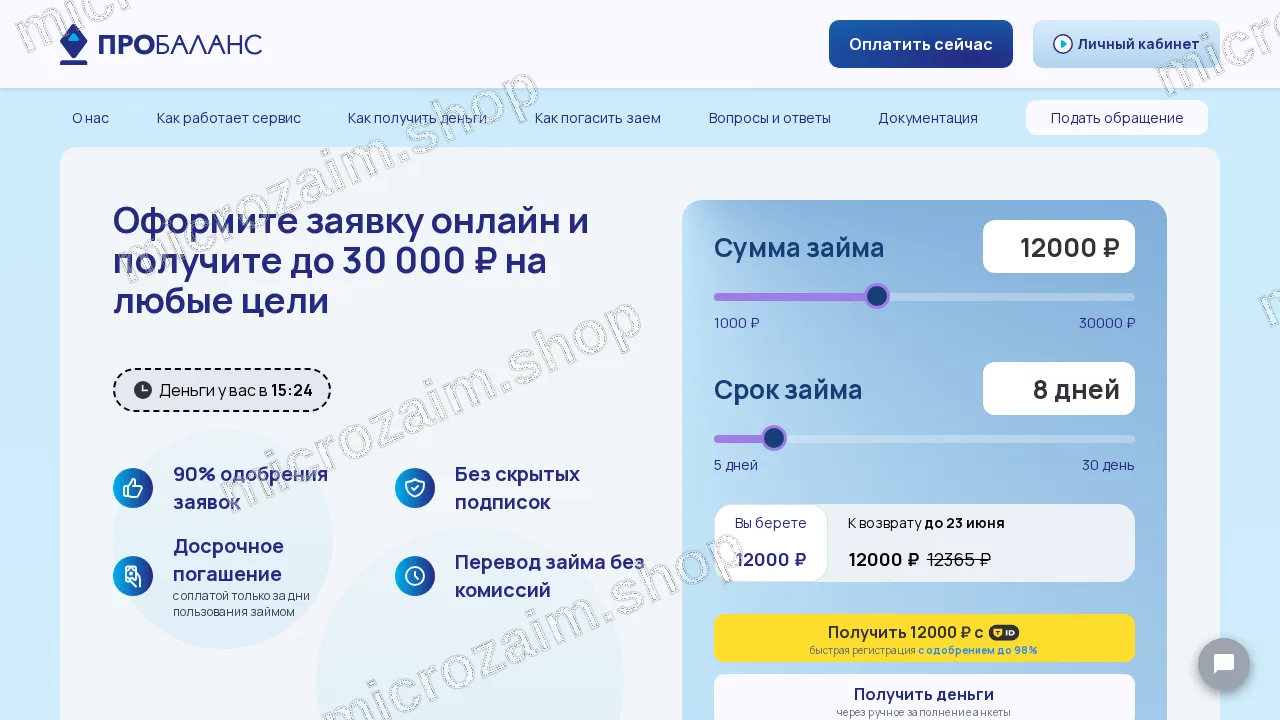Open the chat bubble widget
The height and width of the screenshot is (720, 1280).
[x=1224, y=664]
